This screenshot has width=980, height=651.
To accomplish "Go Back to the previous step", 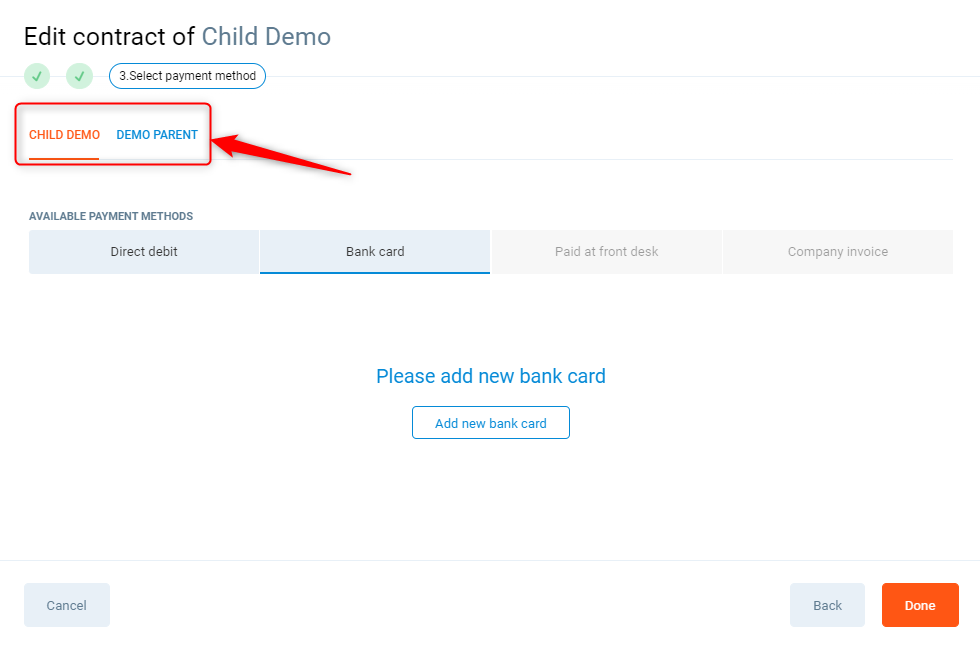I will (x=827, y=605).
